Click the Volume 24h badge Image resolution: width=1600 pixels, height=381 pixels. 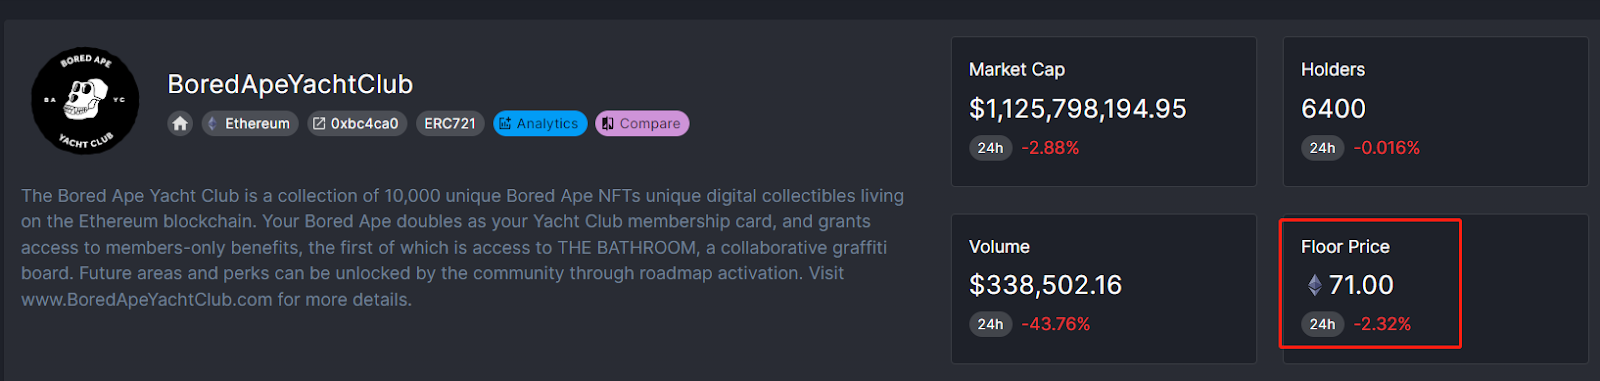(x=990, y=324)
